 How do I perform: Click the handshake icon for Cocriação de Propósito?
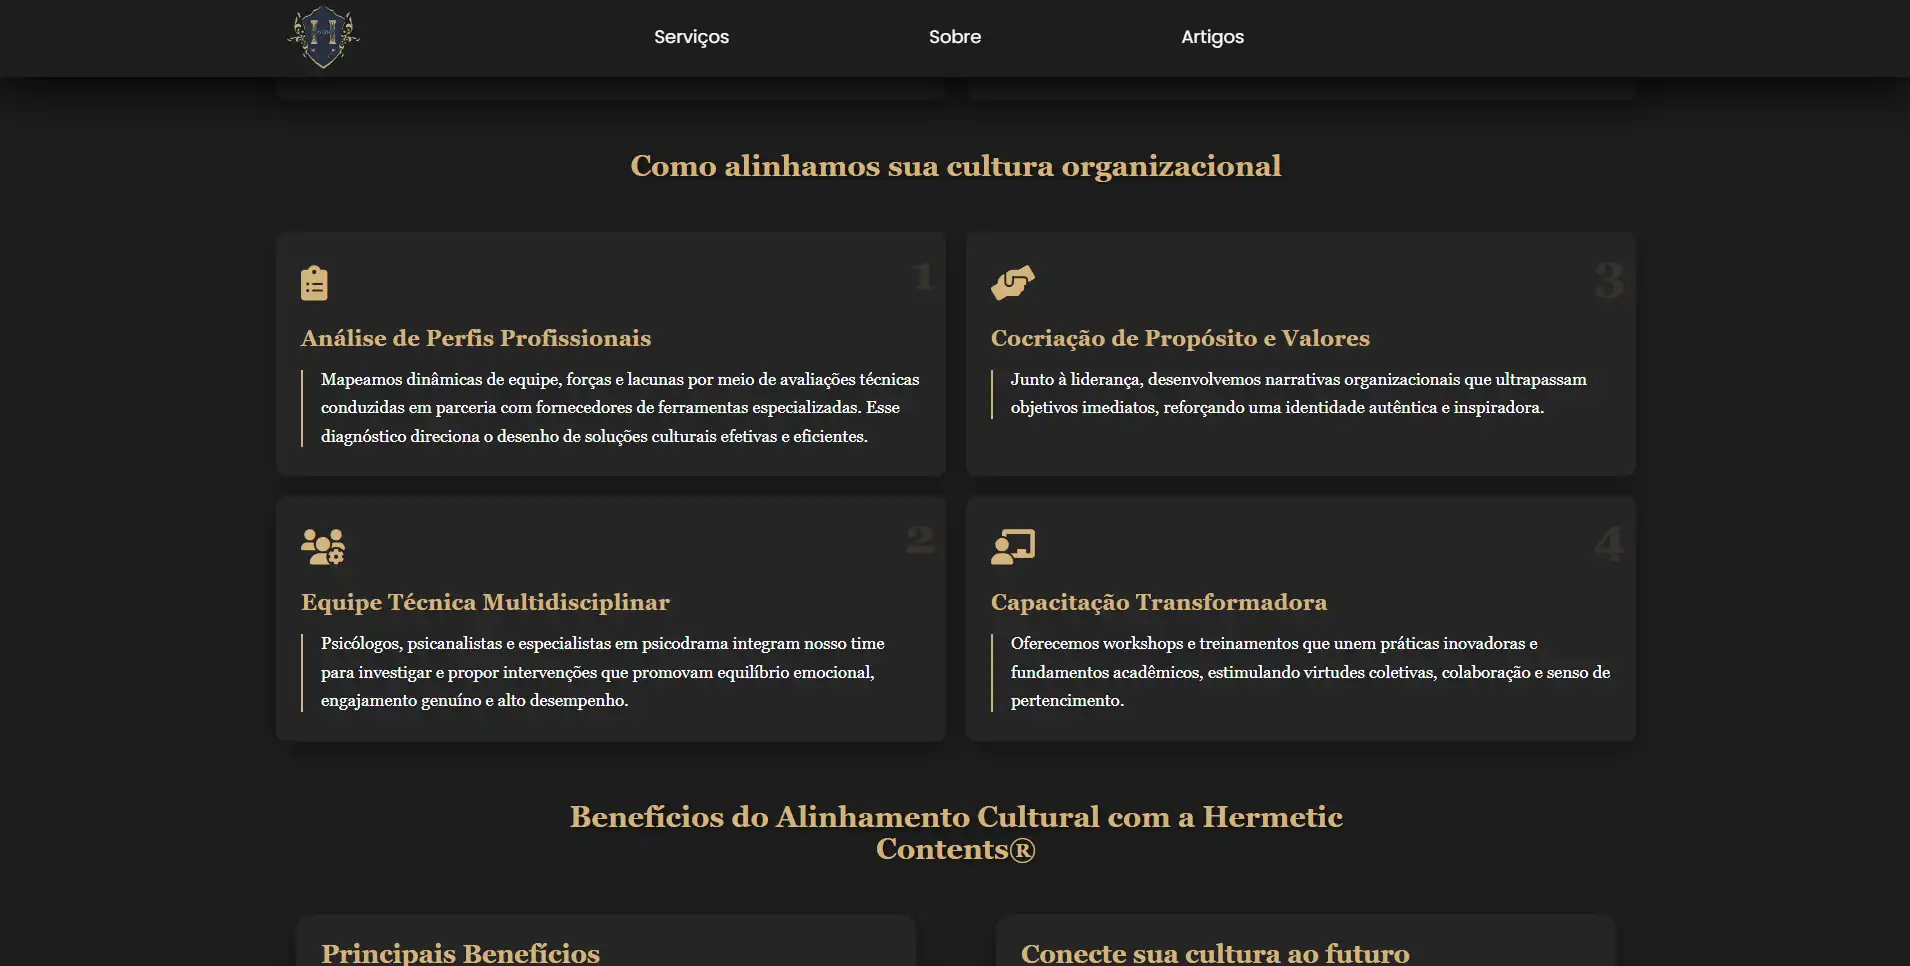point(1012,283)
